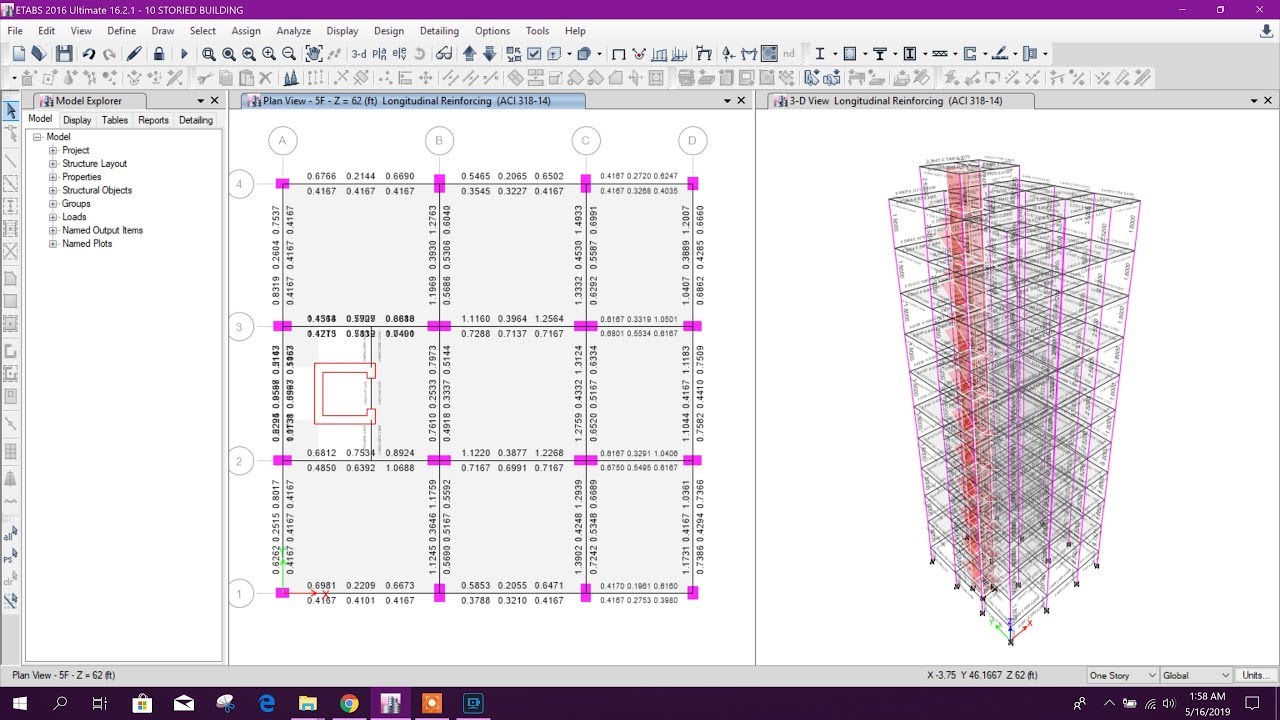Click the Run Analysis arrow icon

184,53
